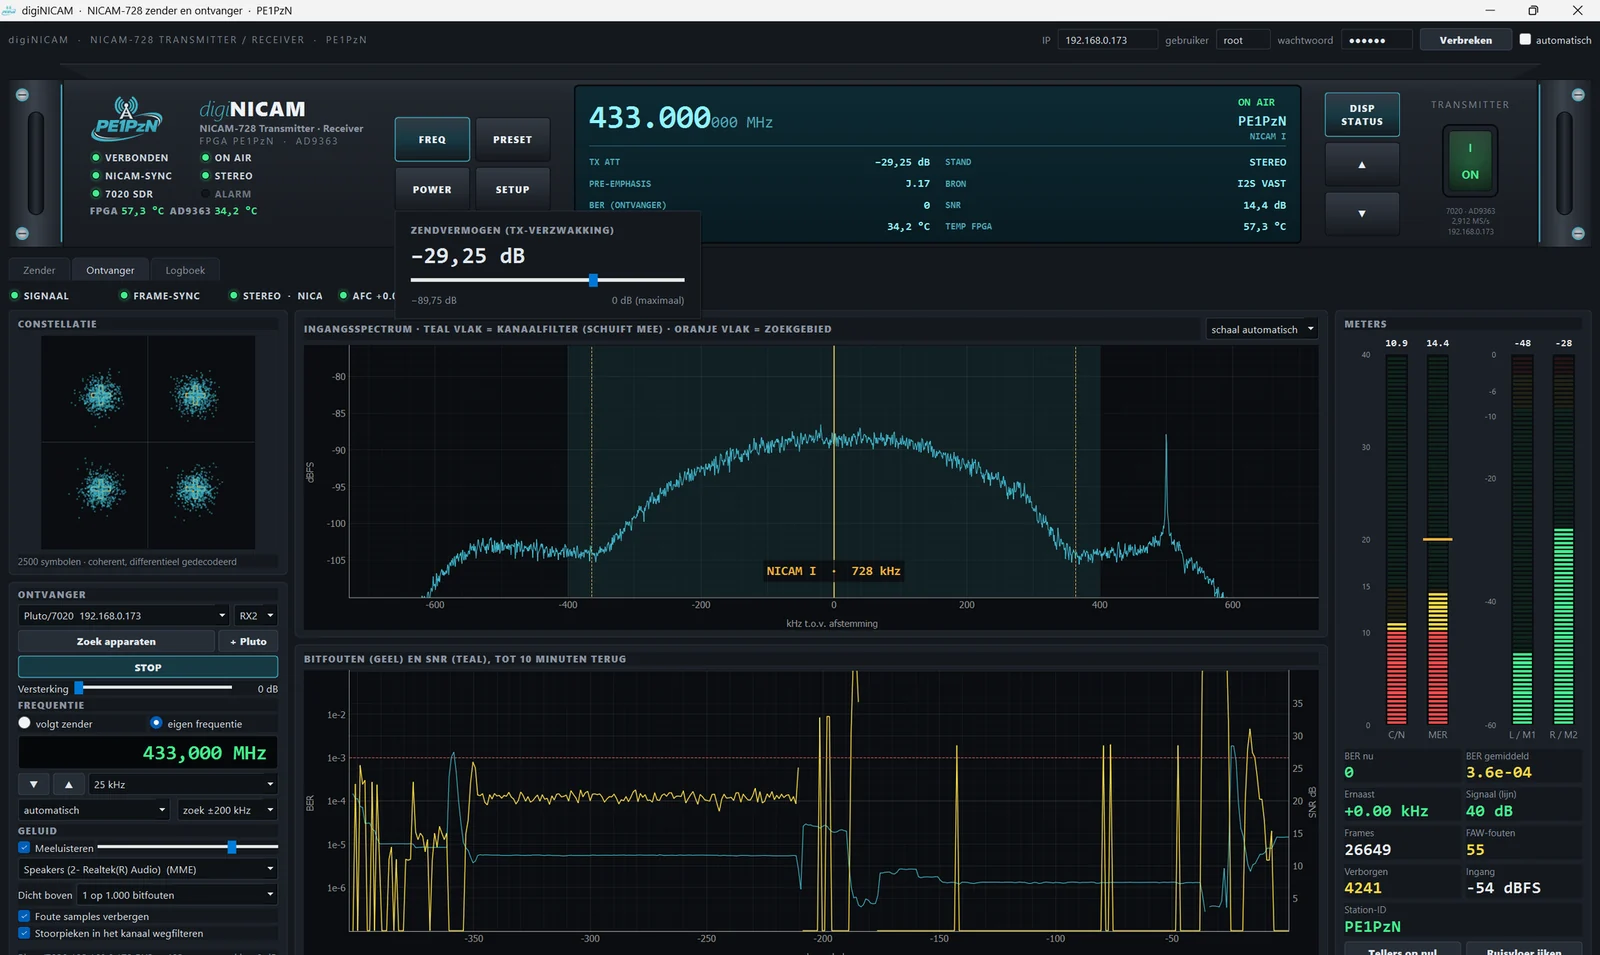Select the 'volgt zender' radio button
Viewport: 1600px width, 955px height.
25,723
